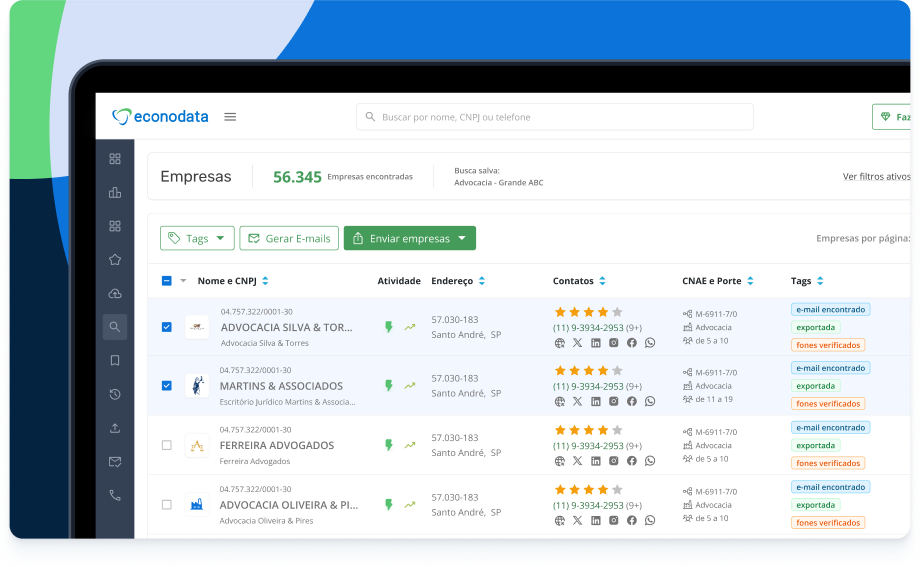
Task: Click exportada tag in Martins & Associados row
Action: (x=816, y=386)
